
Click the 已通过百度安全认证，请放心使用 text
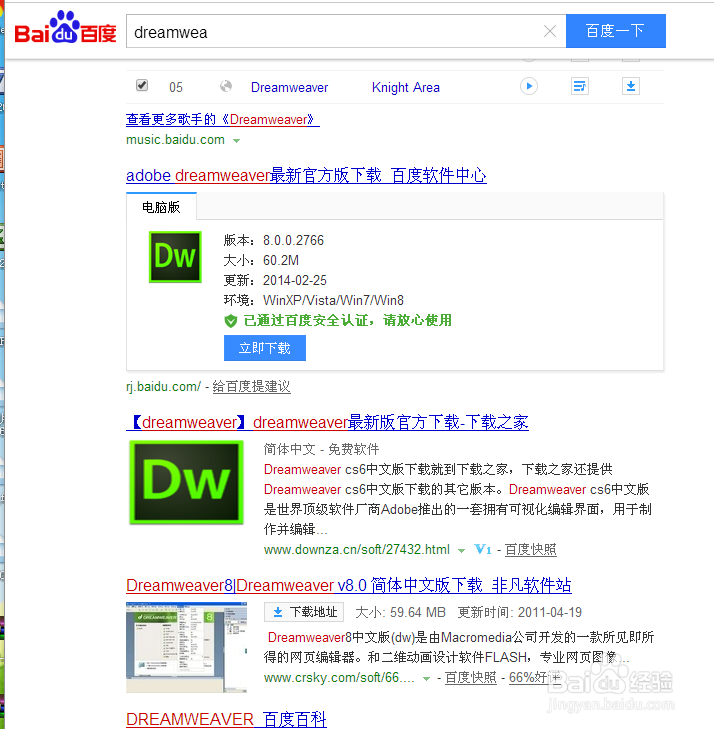(x=348, y=320)
